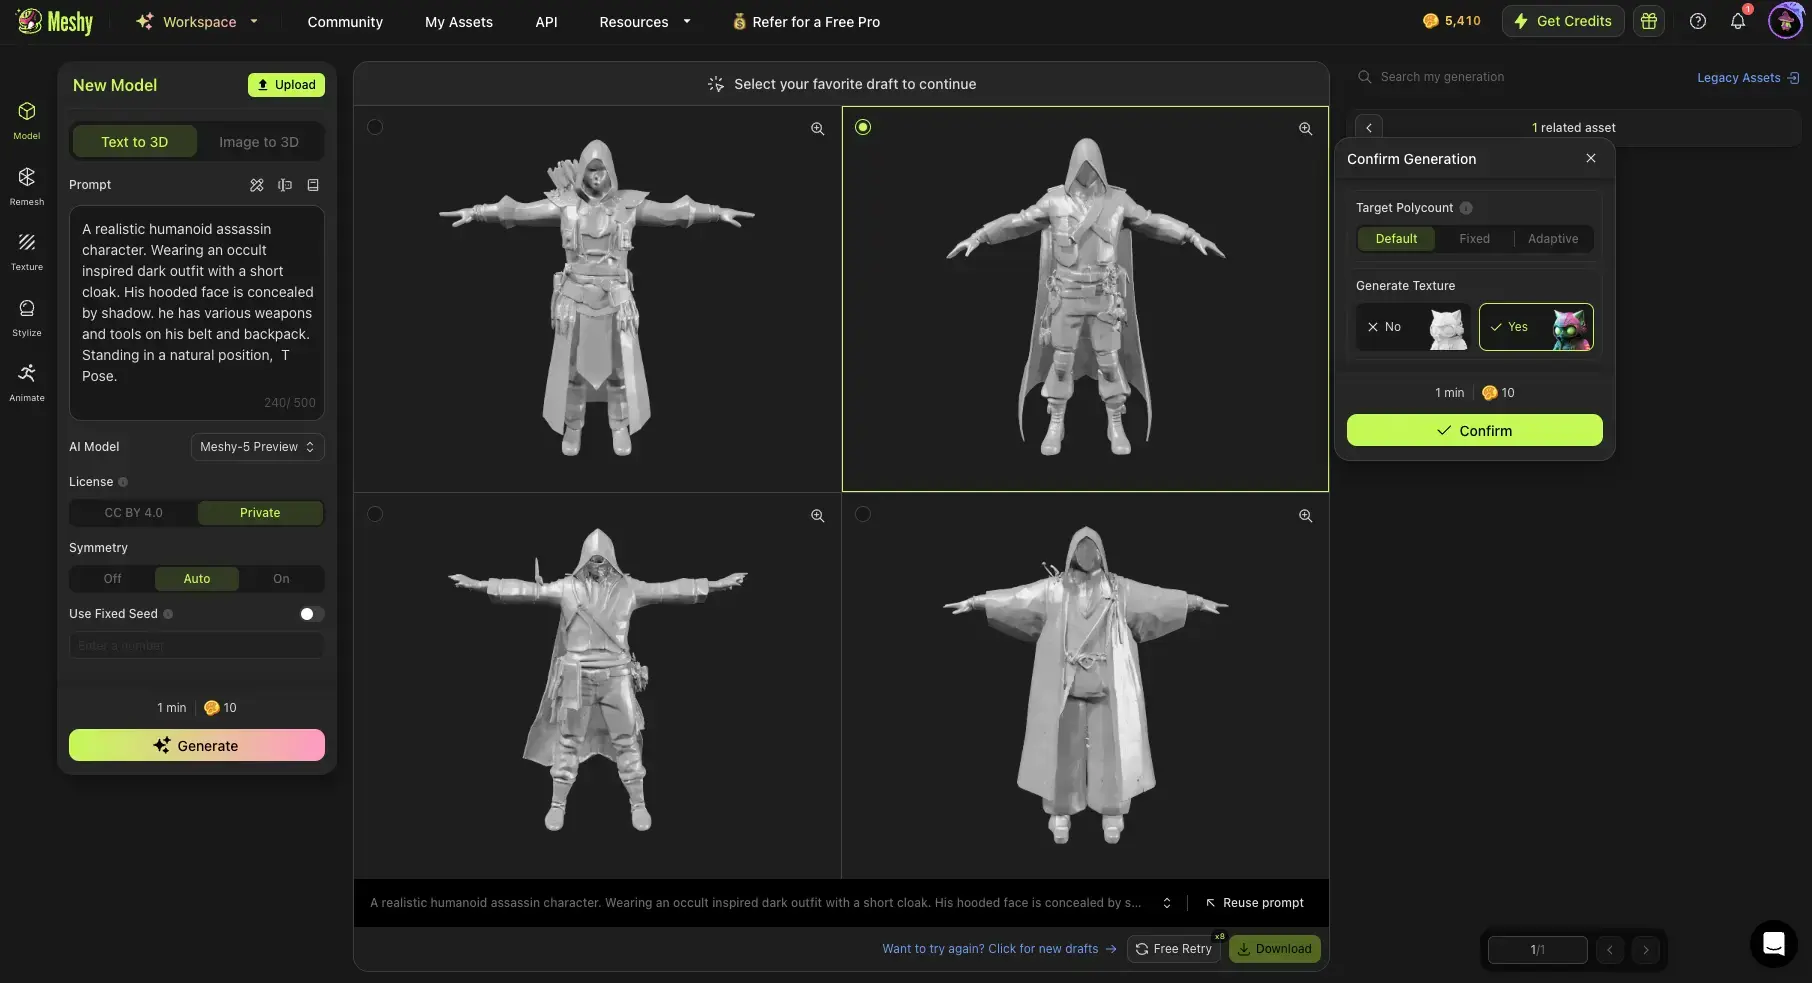Open the Community page from top menu

pos(345,21)
